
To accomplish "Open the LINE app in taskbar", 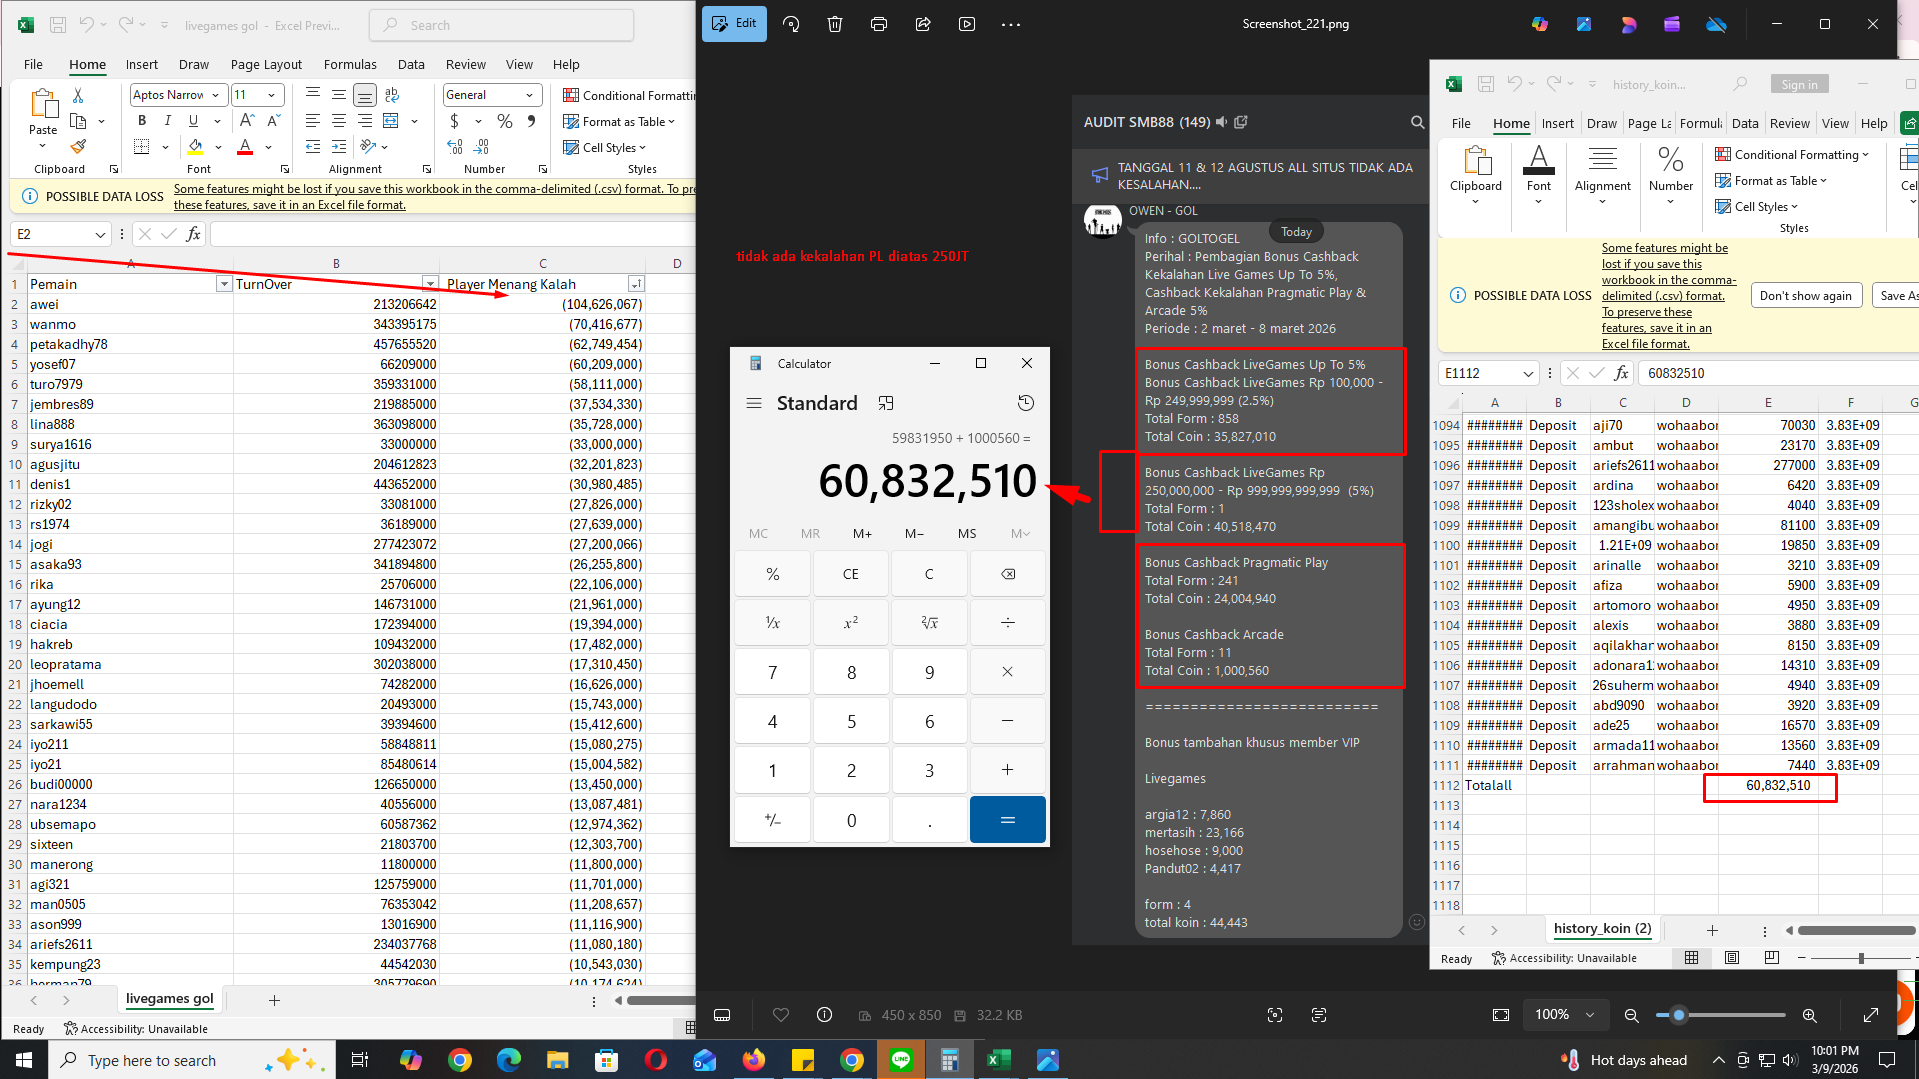I will (901, 1060).
